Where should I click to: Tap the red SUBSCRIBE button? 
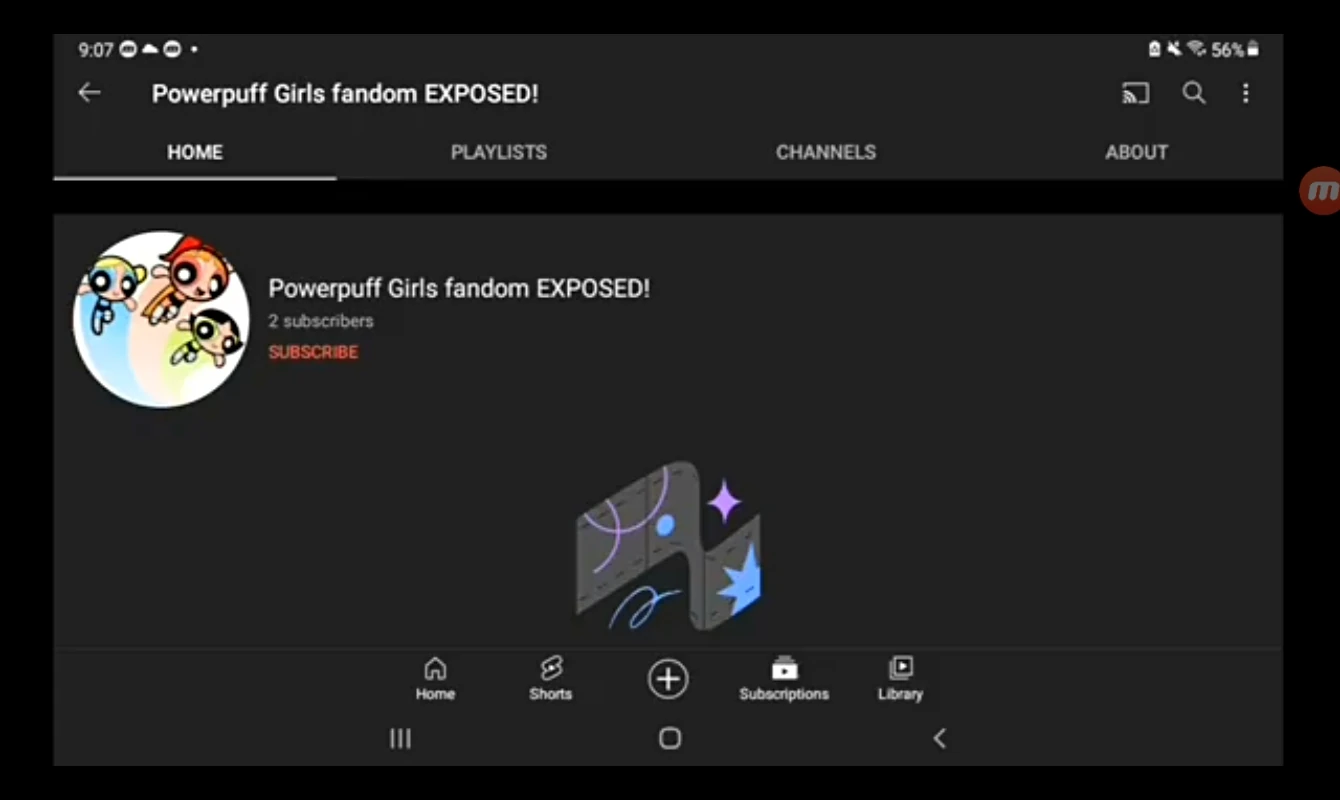point(313,352)
